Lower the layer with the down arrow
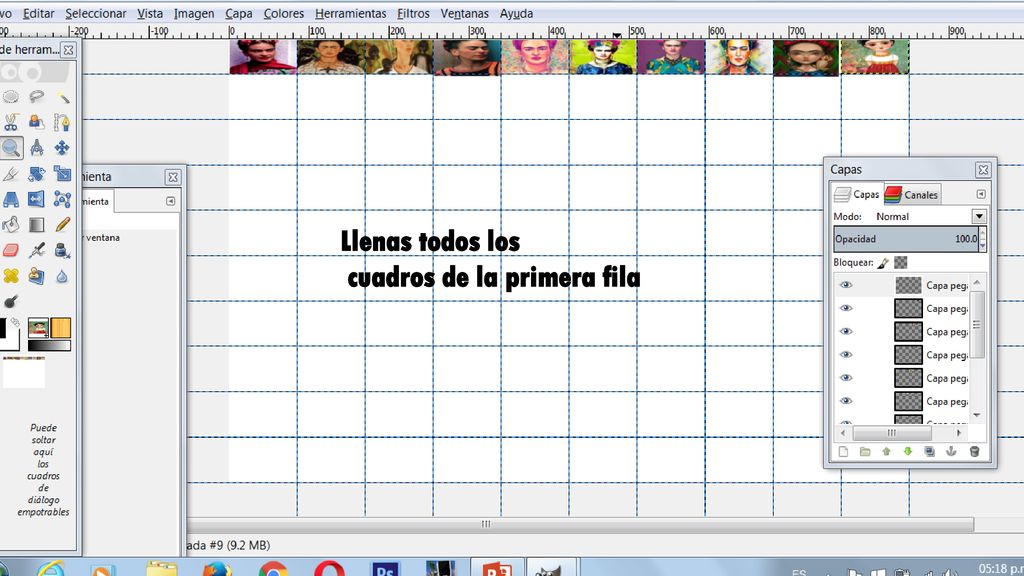1024x576 pixels. (908, 451)
